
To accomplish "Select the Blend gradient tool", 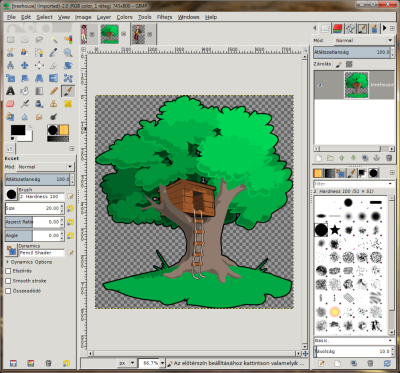I will [x=39, y=91].
